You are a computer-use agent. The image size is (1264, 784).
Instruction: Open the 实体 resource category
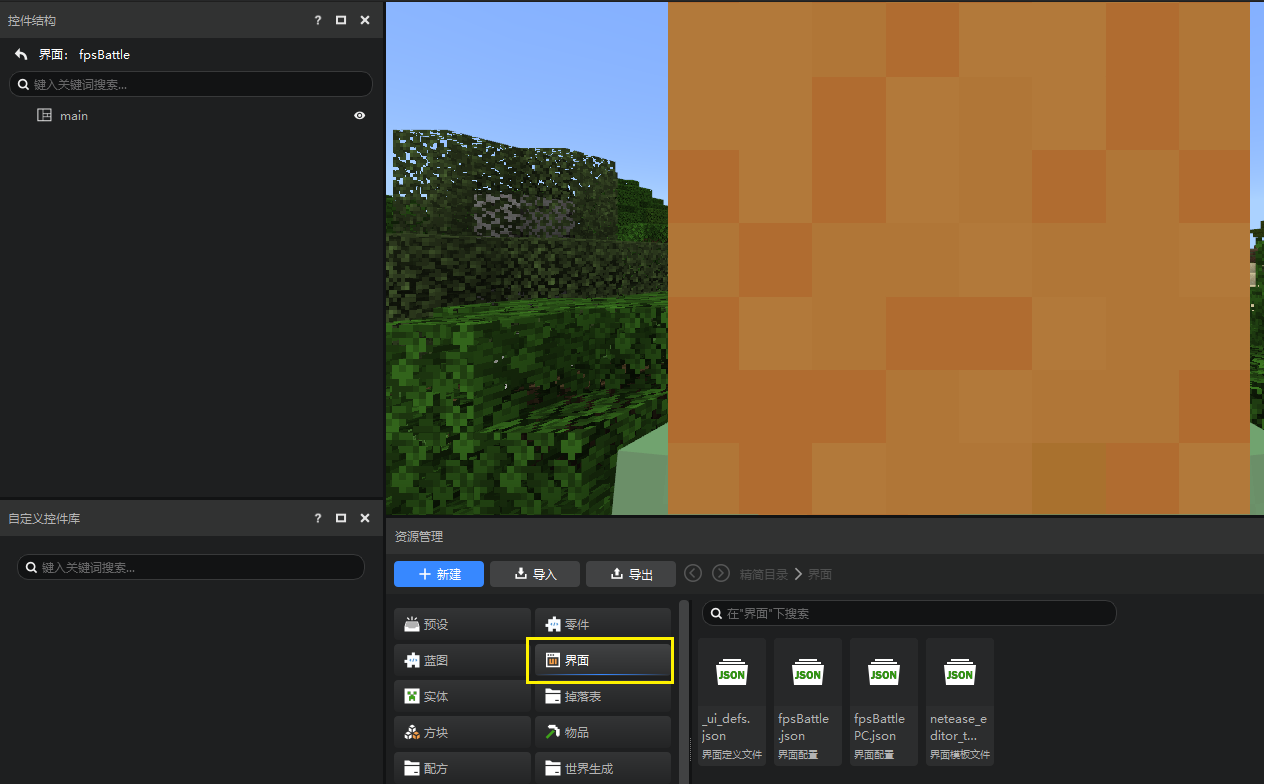pos(462,696)
